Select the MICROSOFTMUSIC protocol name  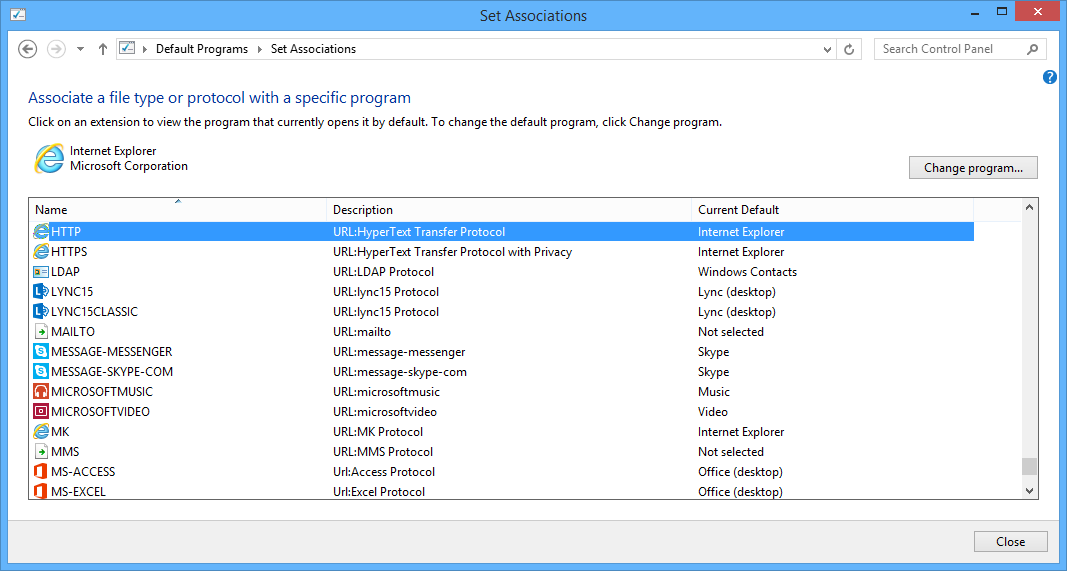point(102,391)
